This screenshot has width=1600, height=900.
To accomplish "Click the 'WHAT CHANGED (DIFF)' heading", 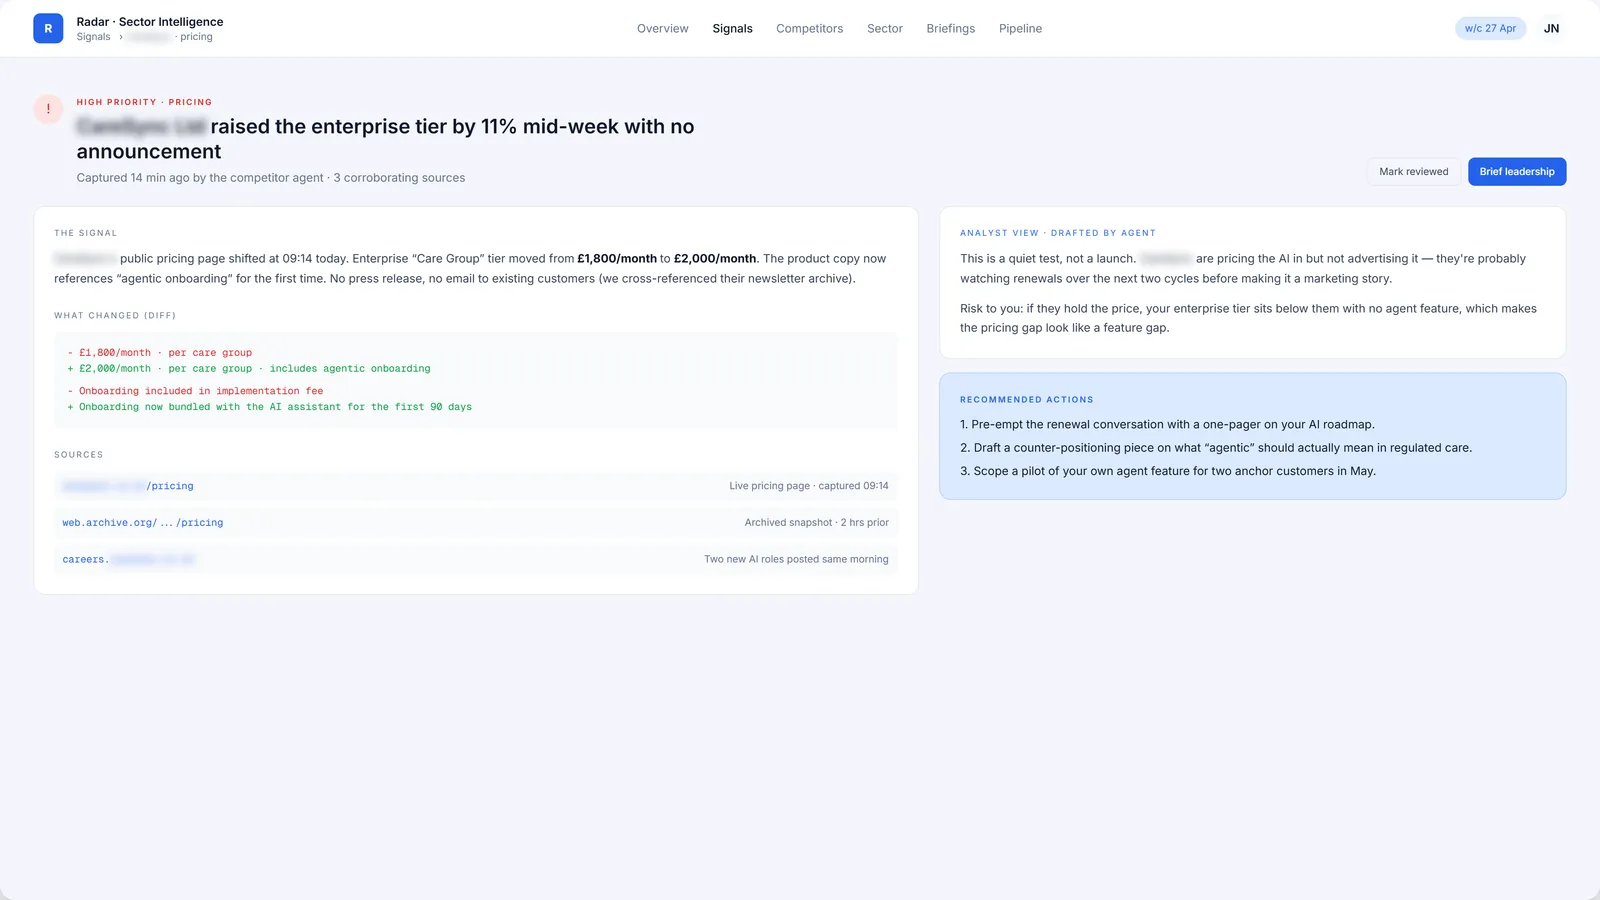I will (x=115, y=316).
